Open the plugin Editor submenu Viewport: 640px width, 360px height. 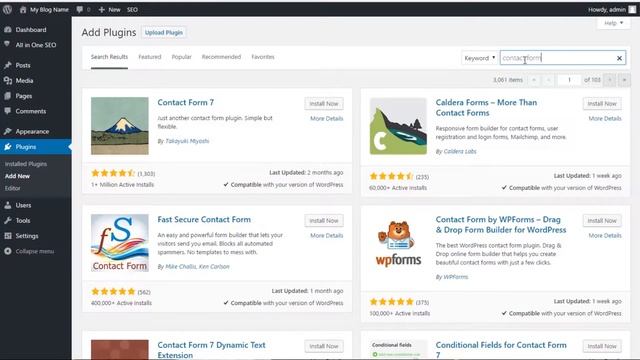click(x=12, y=189)
